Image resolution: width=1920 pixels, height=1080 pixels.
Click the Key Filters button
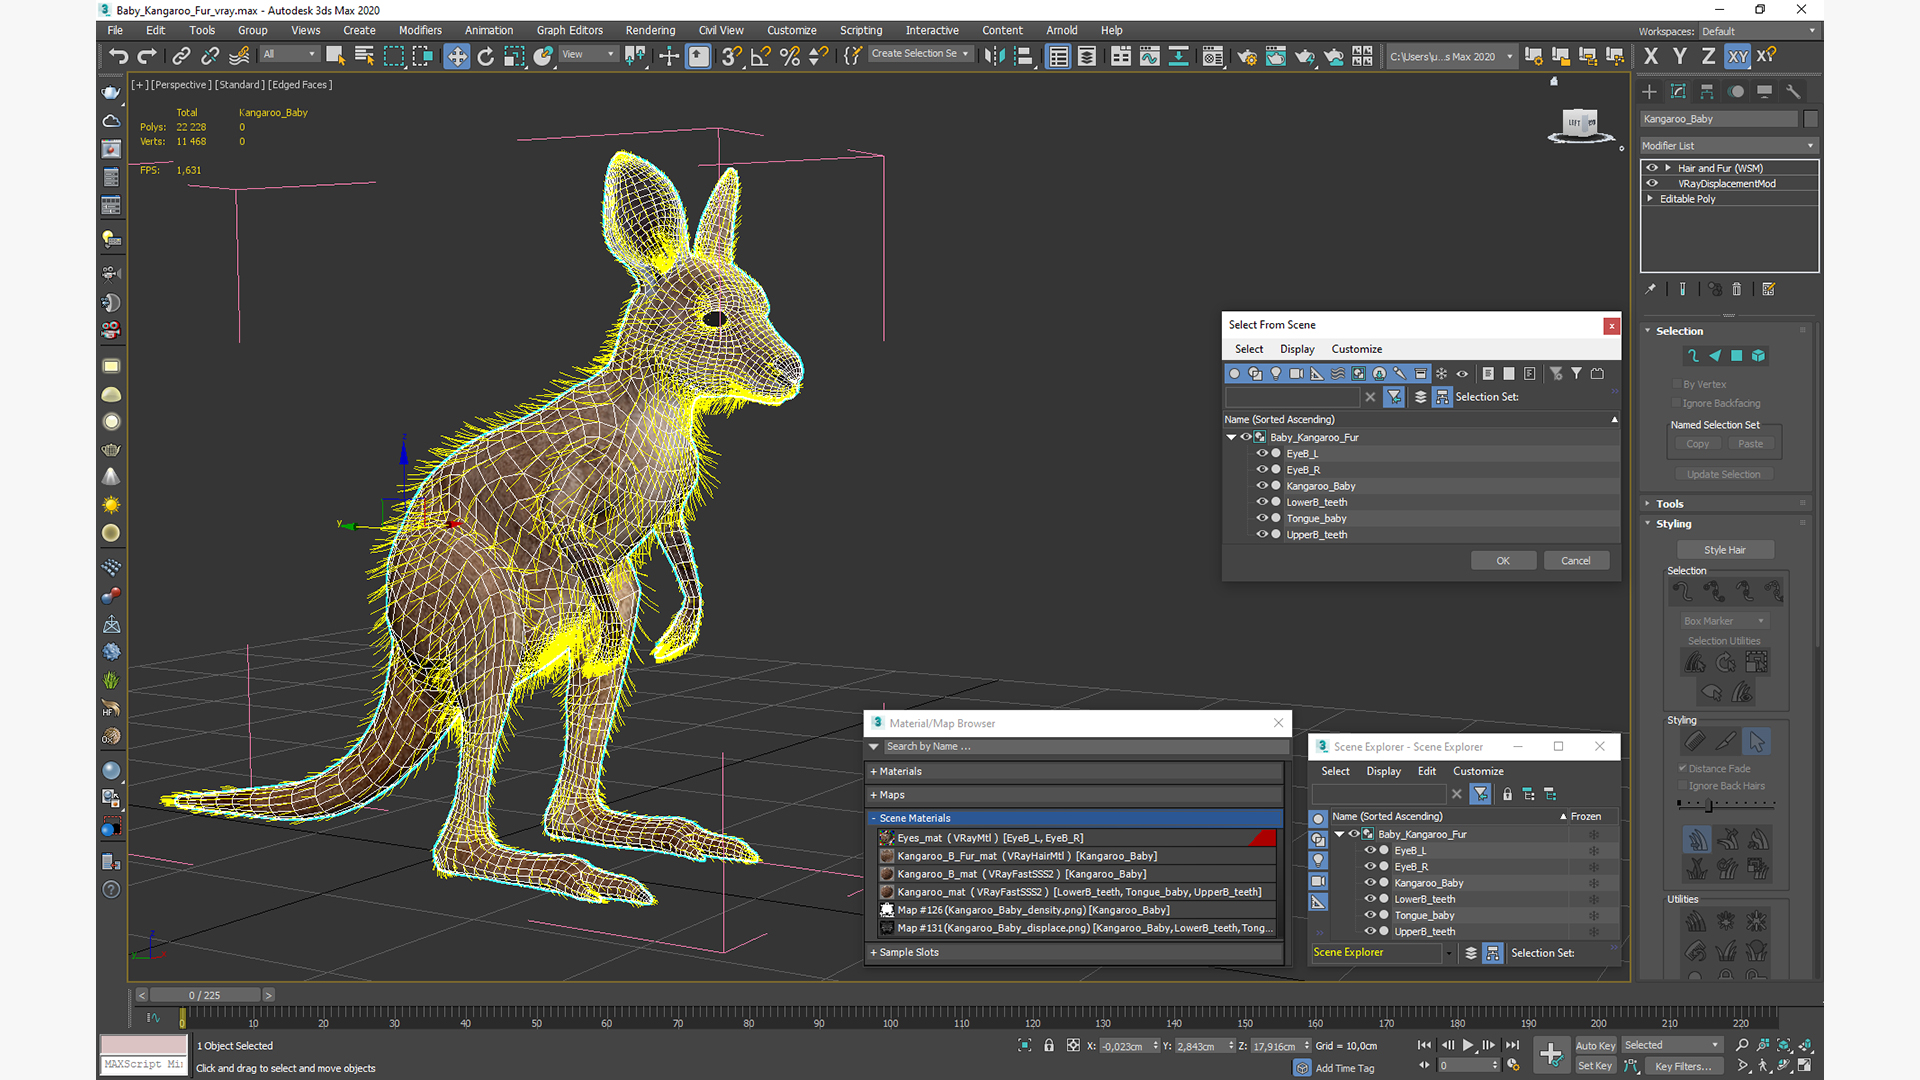click(x=1683, y=1066)
